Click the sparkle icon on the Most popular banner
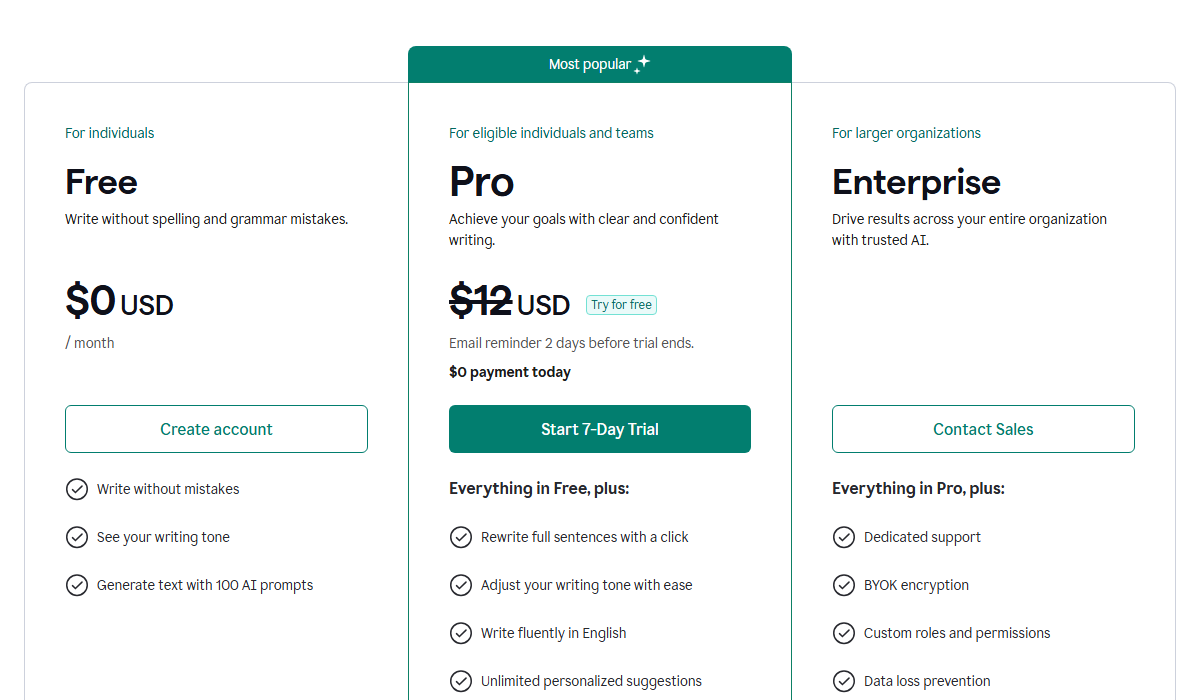Viewport: 1200px width, 700px height. point(643,63)
